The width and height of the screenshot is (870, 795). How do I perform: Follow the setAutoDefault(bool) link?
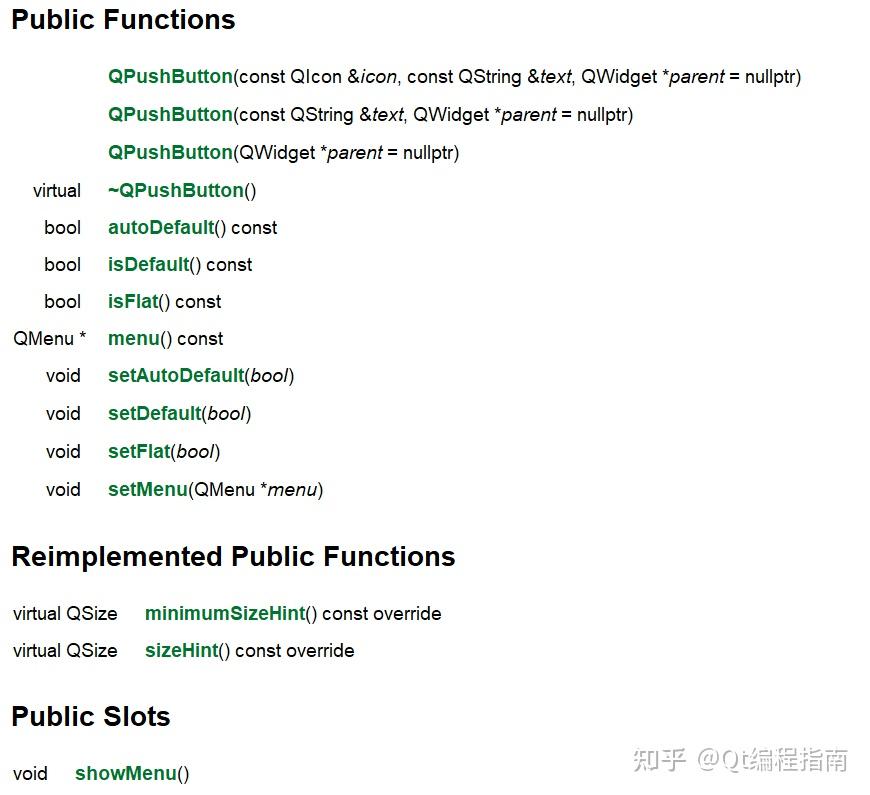176,376
